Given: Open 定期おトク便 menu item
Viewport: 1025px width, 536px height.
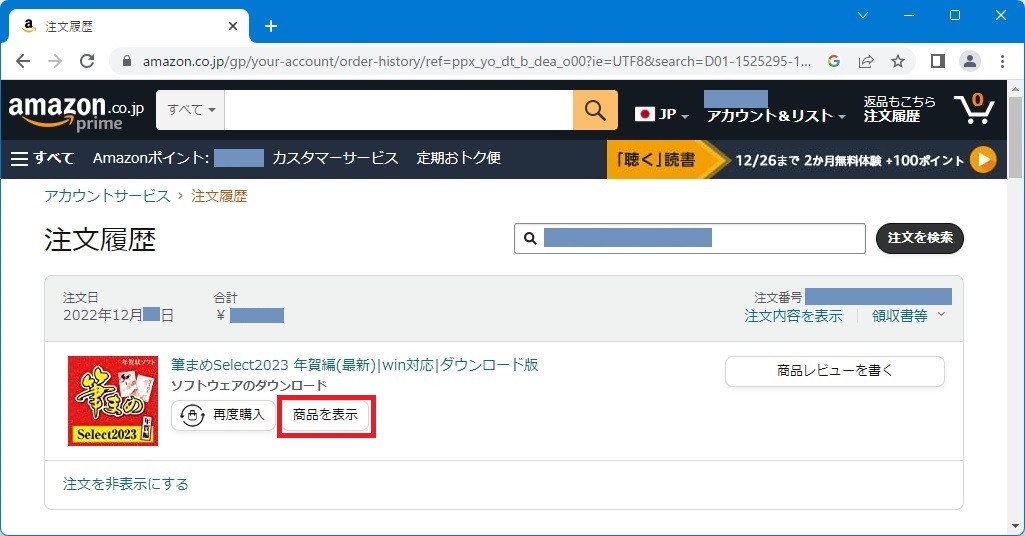Looking at the screenshot, I should [458, 158].
